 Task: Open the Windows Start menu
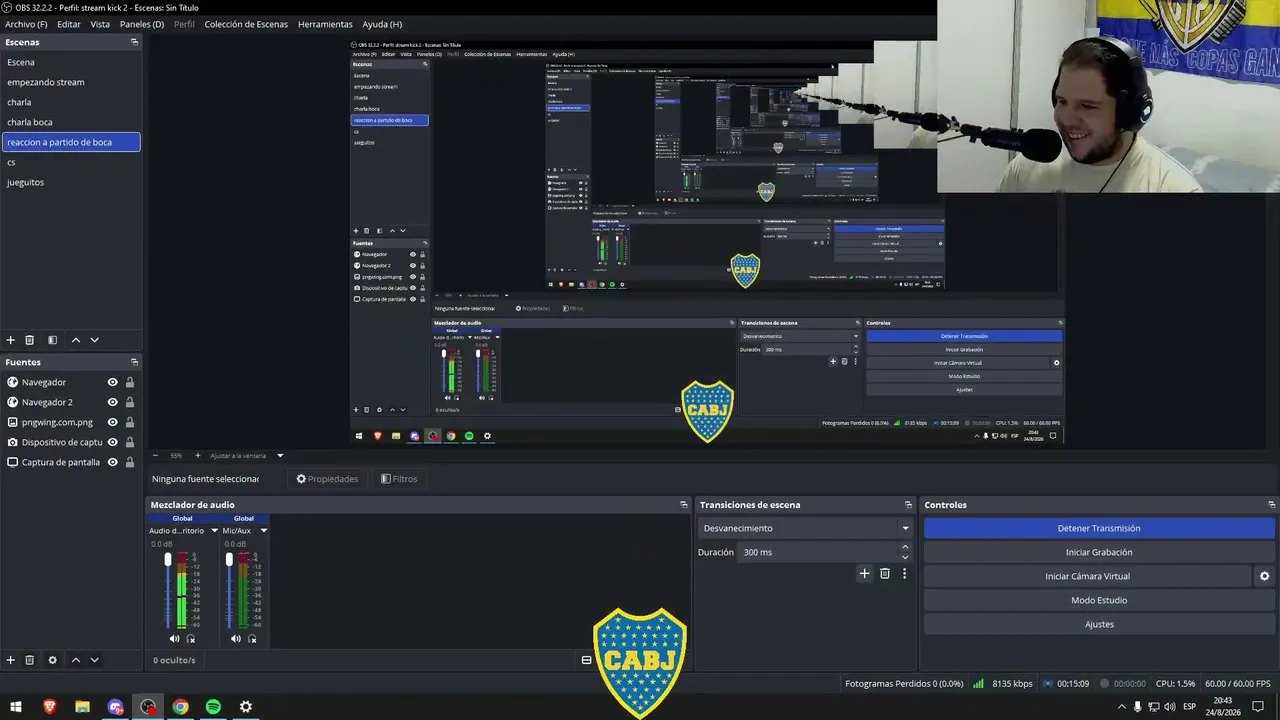click(x=16, y=707)
